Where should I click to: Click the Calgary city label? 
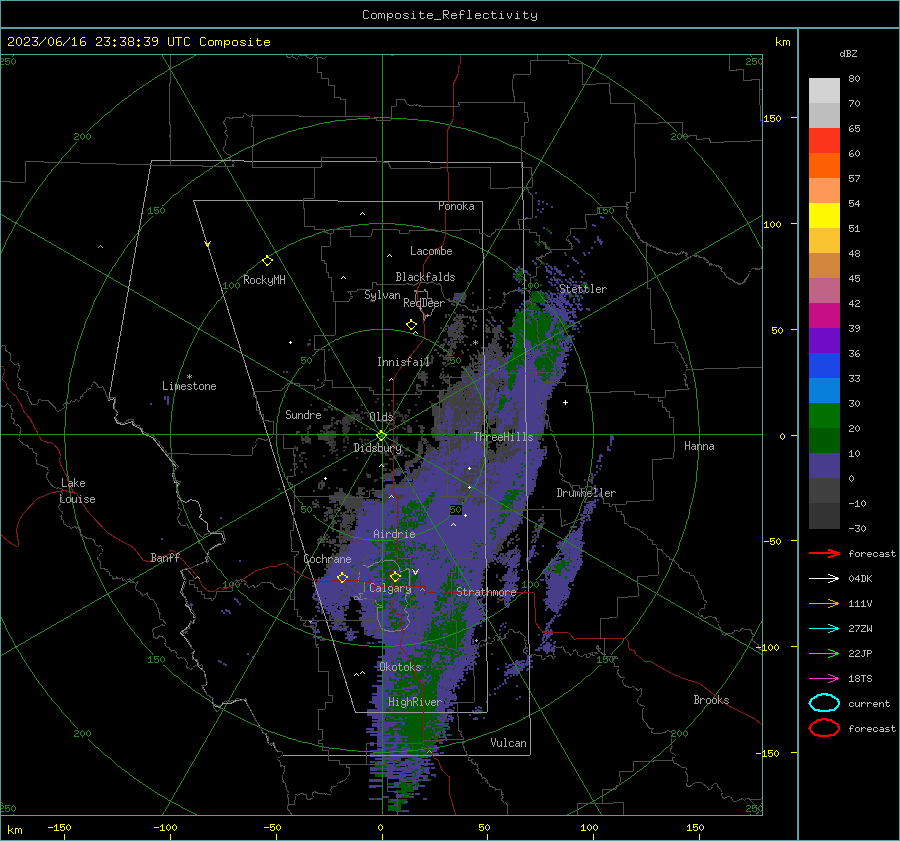(x=390, y=588)
